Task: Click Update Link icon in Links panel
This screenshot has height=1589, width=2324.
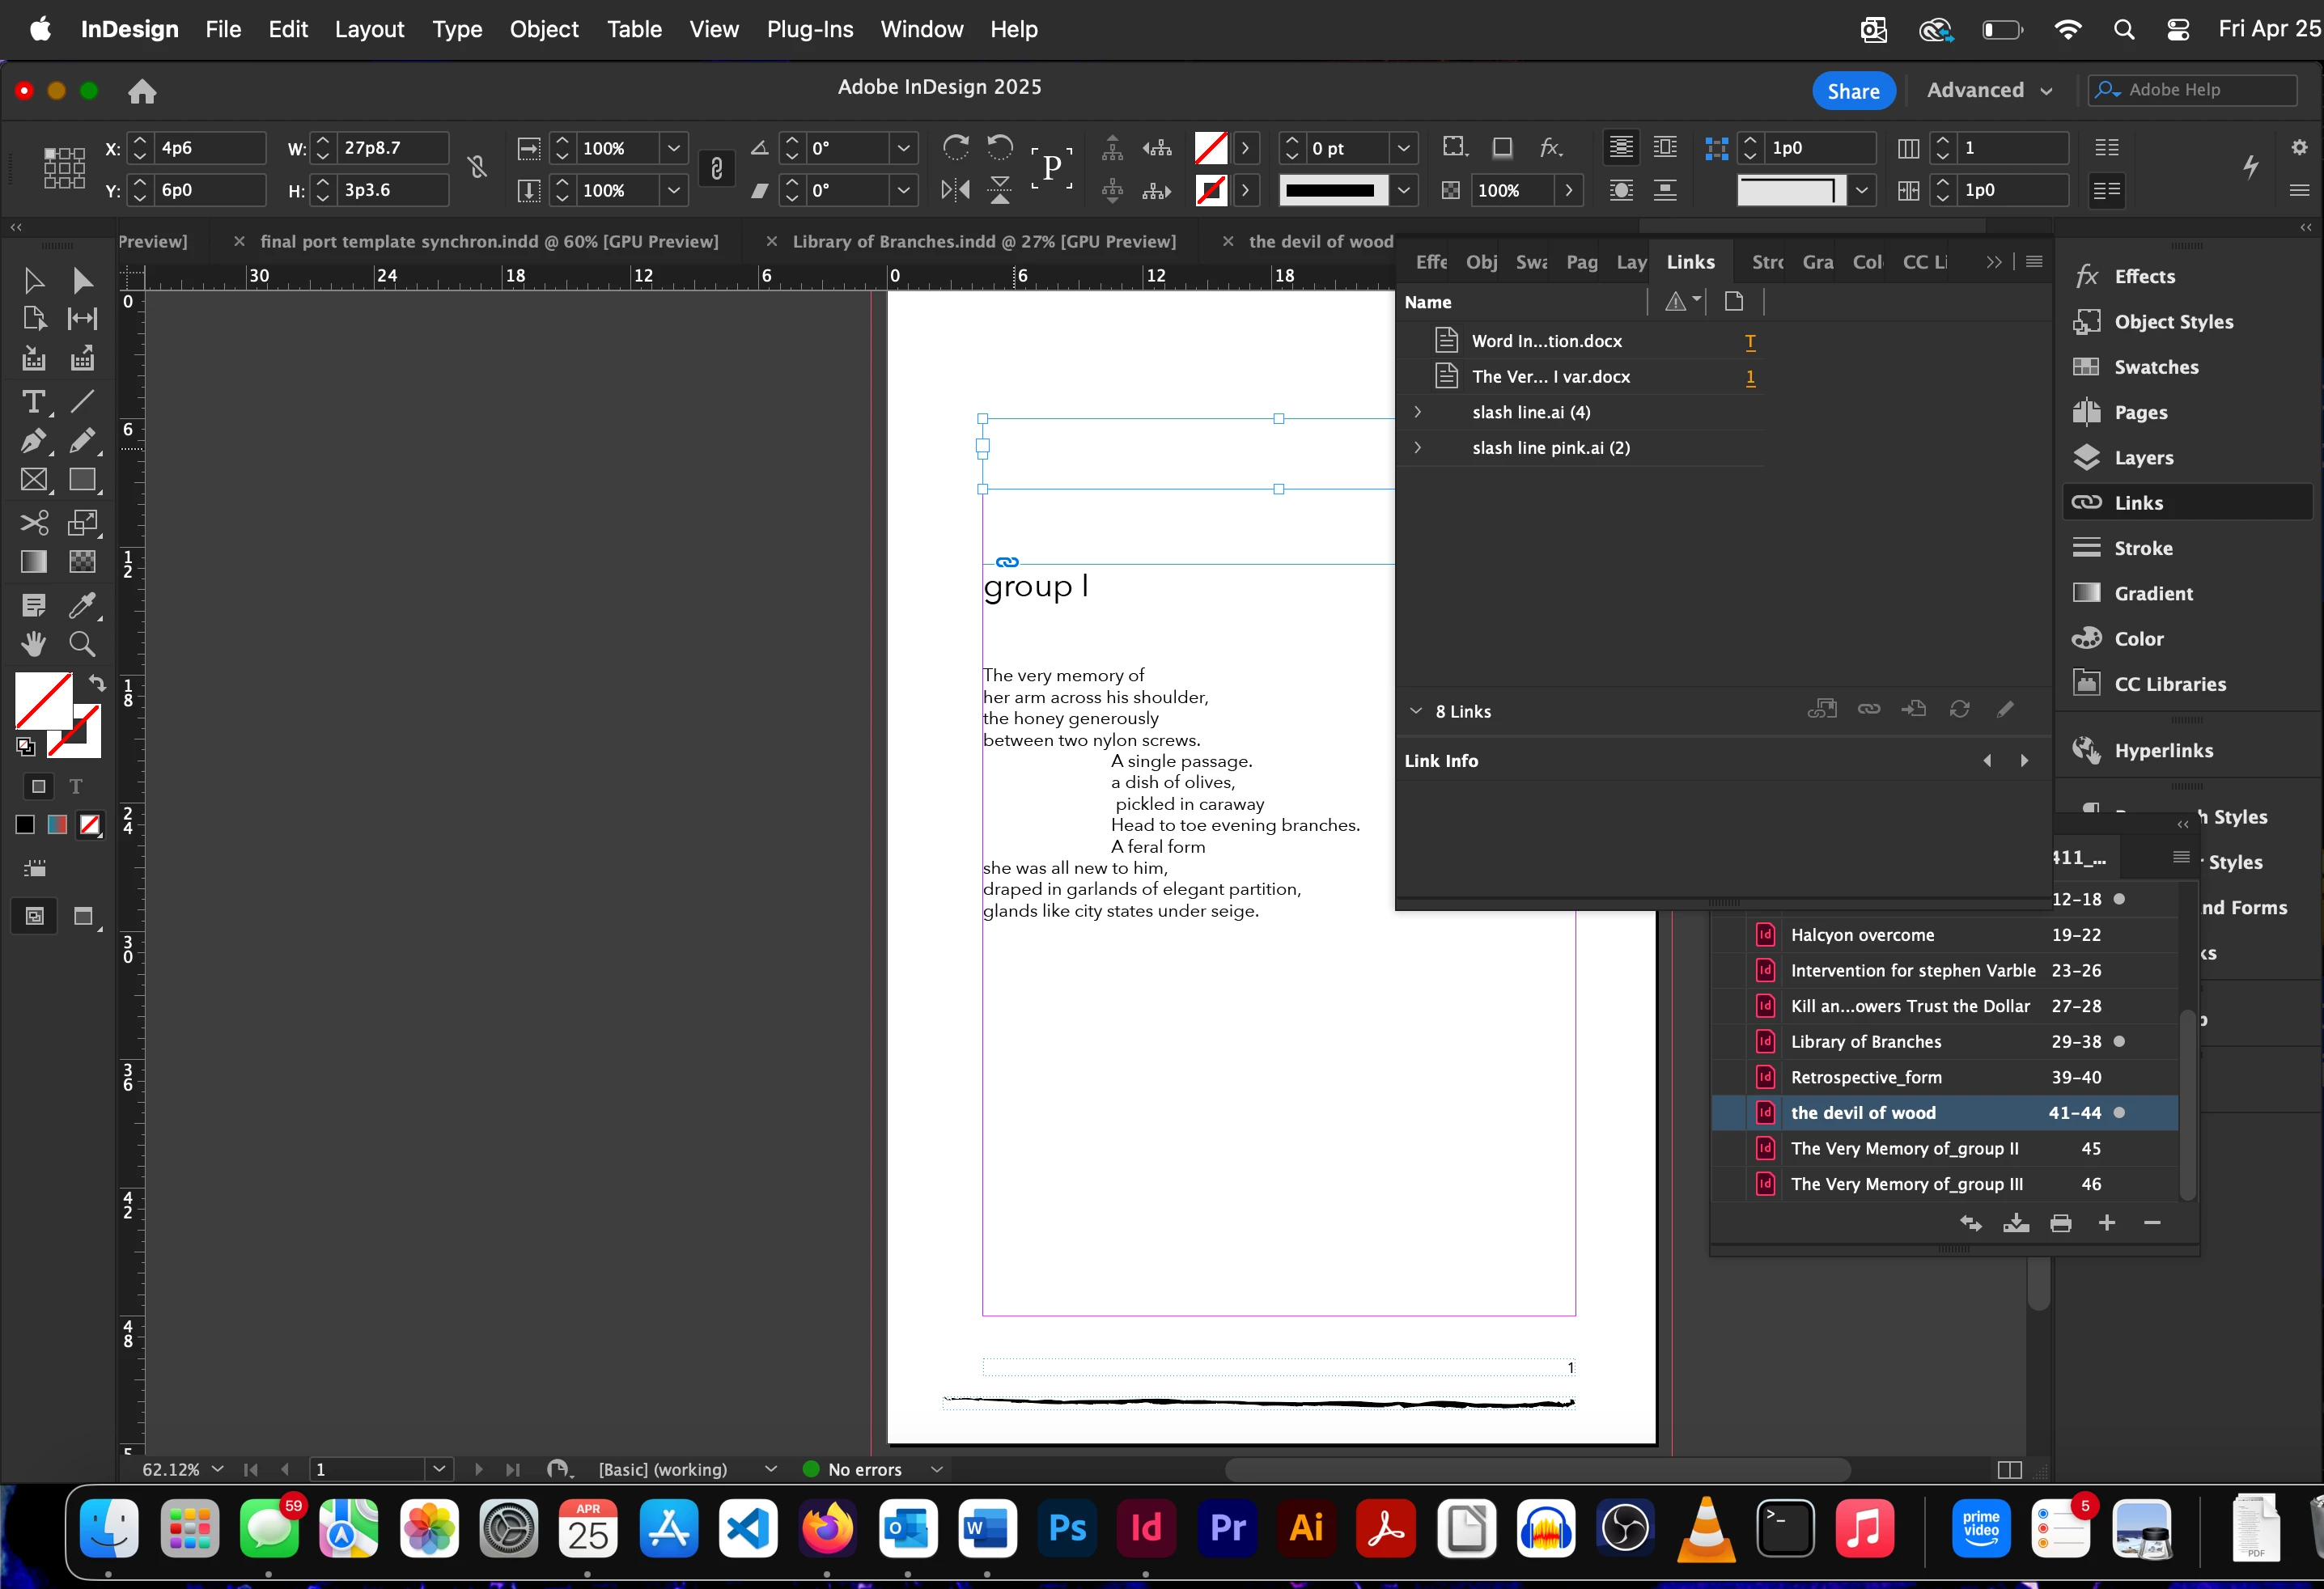Action: 1959,710
